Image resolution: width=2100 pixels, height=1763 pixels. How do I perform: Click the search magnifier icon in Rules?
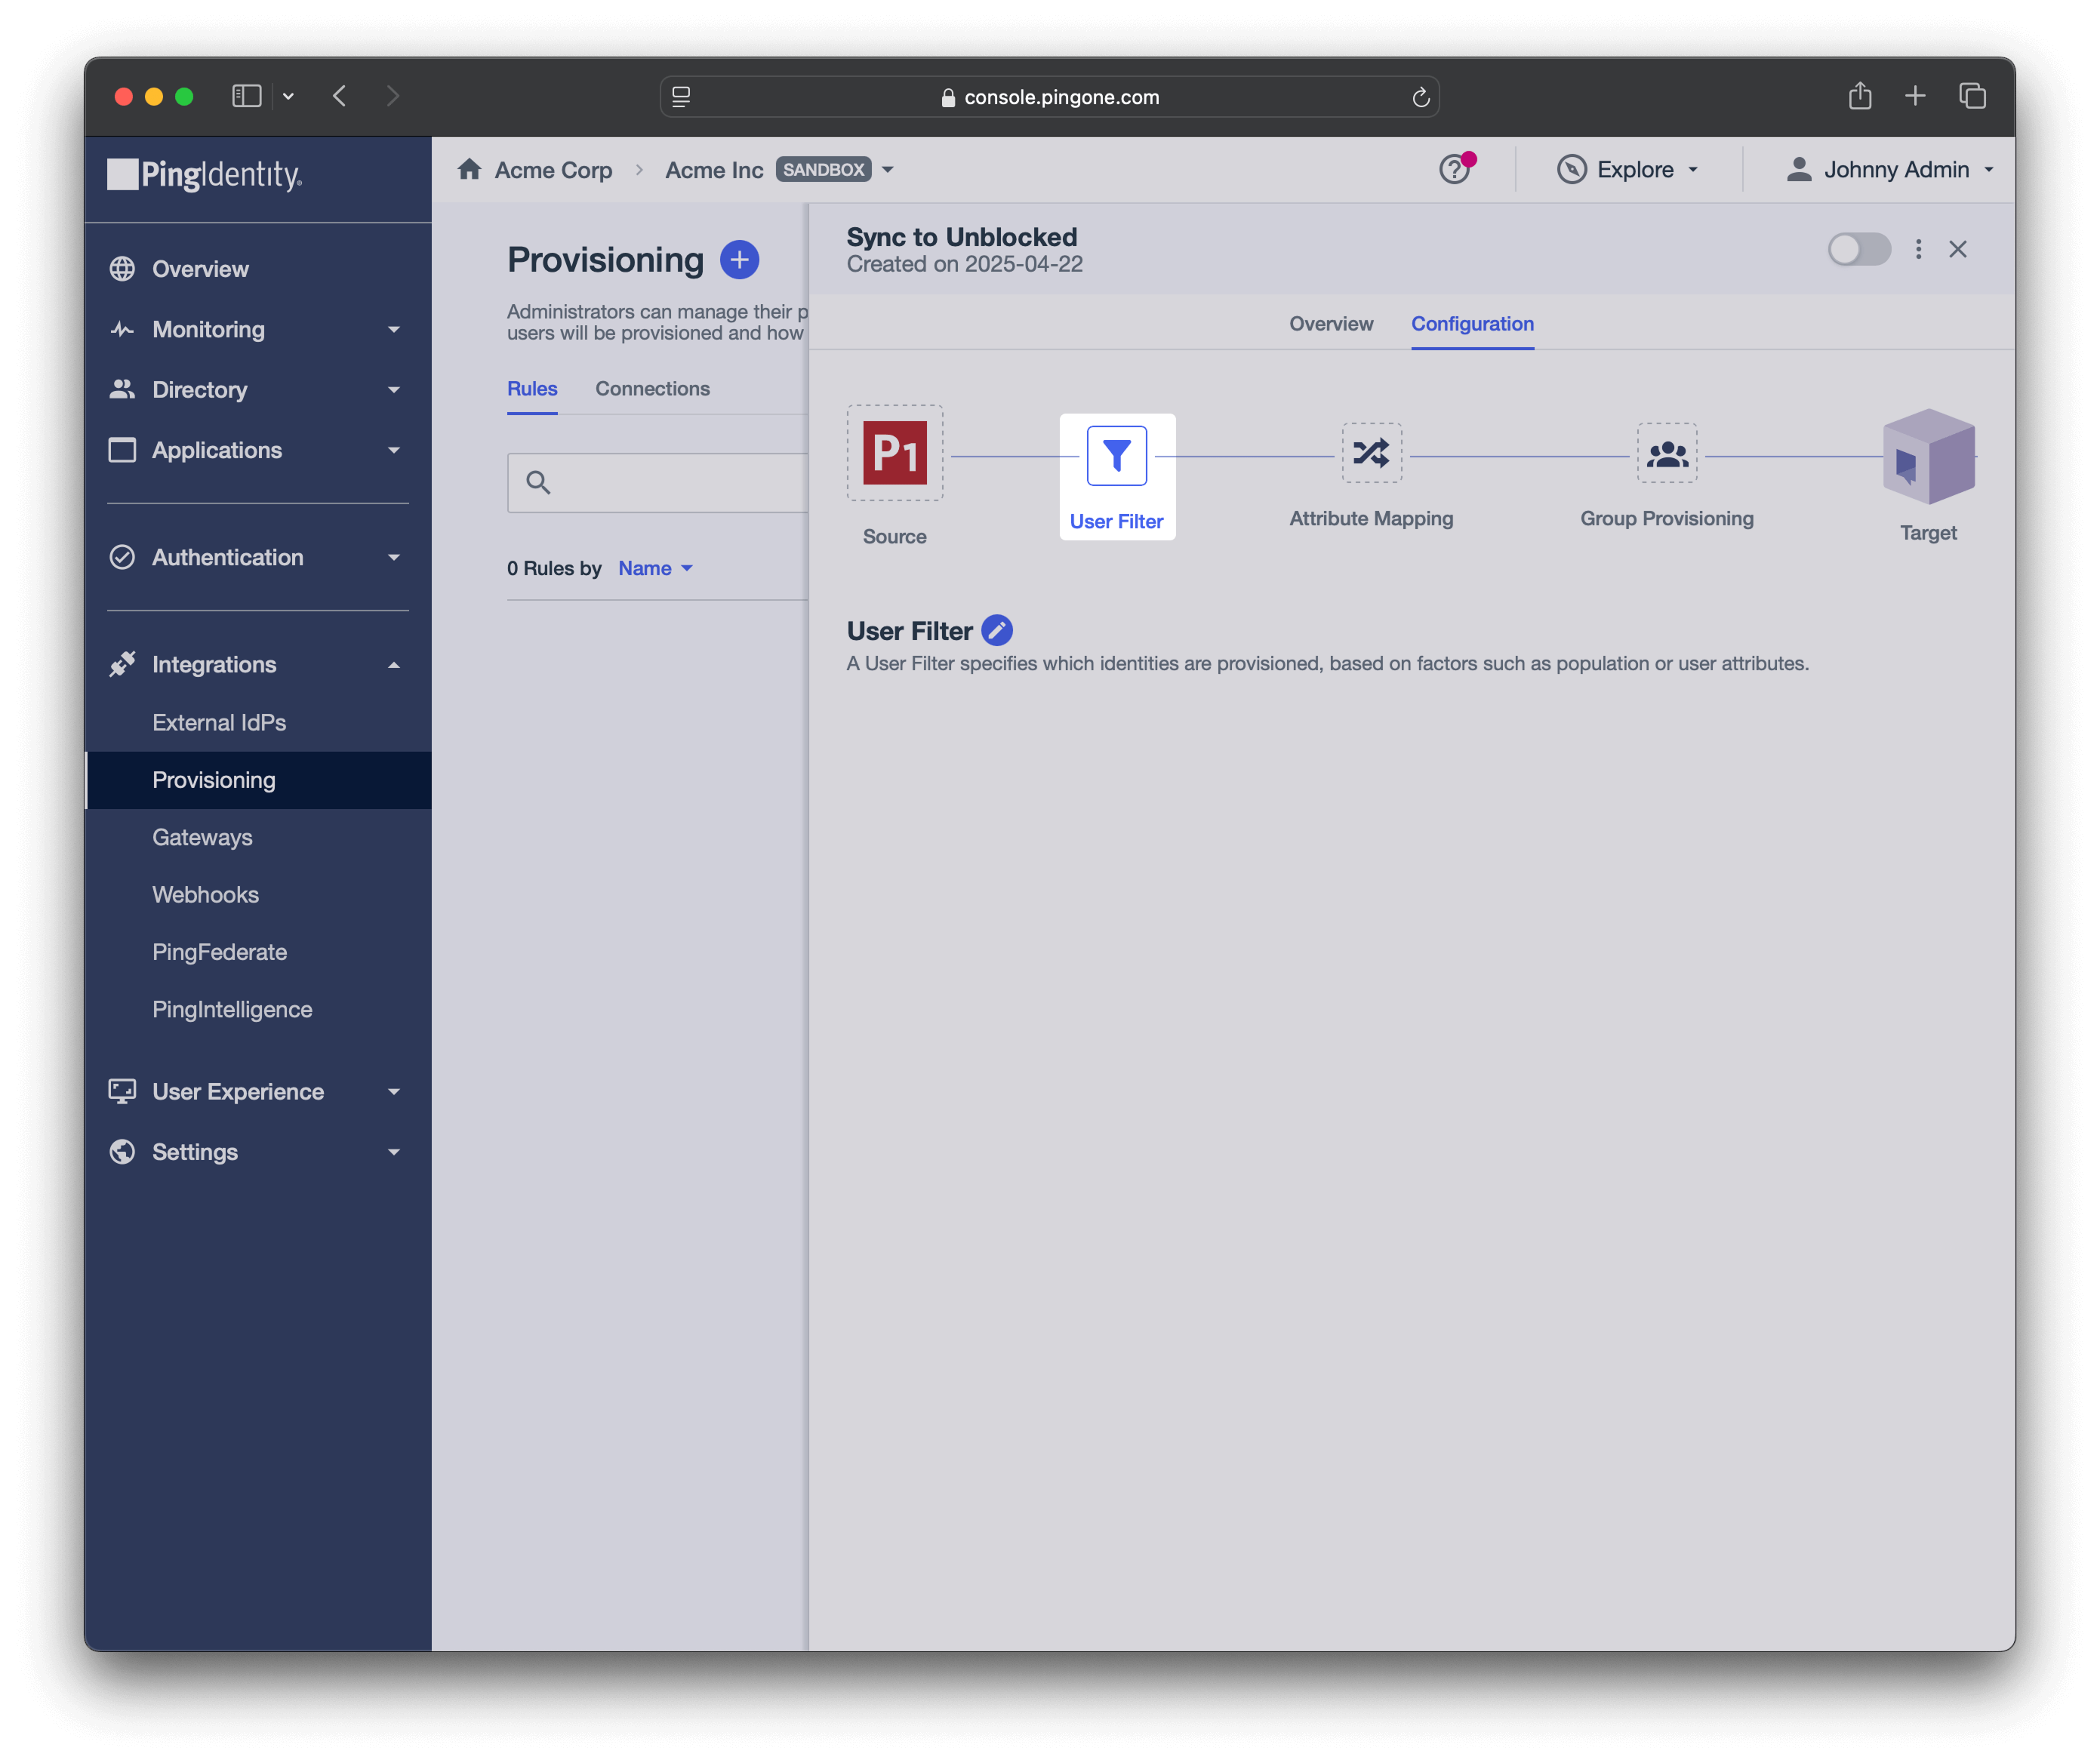538,483
